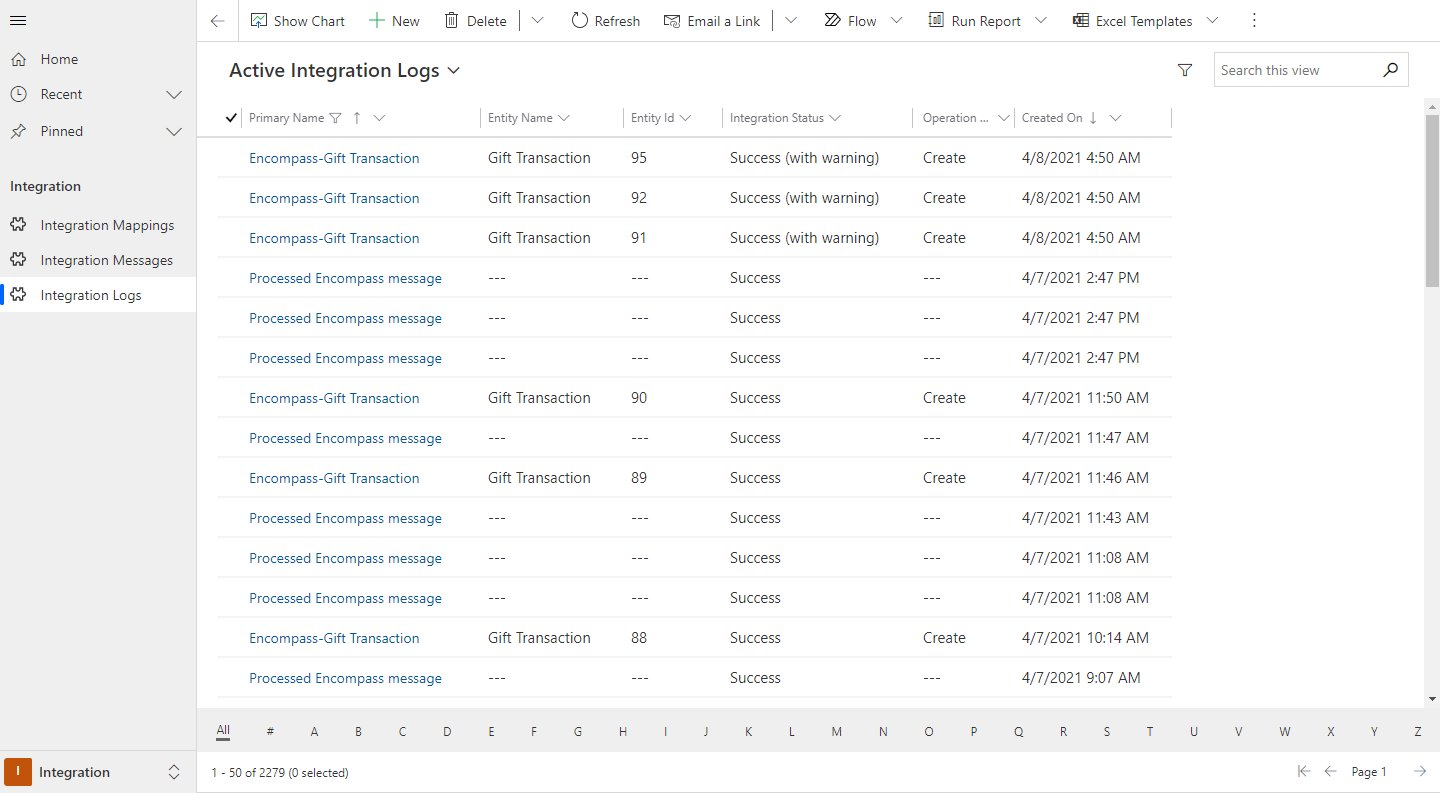This screenshot has width=1440, height=793.
Task: Open the more commands ellipsis
Action: click(x=1254, y=21)
